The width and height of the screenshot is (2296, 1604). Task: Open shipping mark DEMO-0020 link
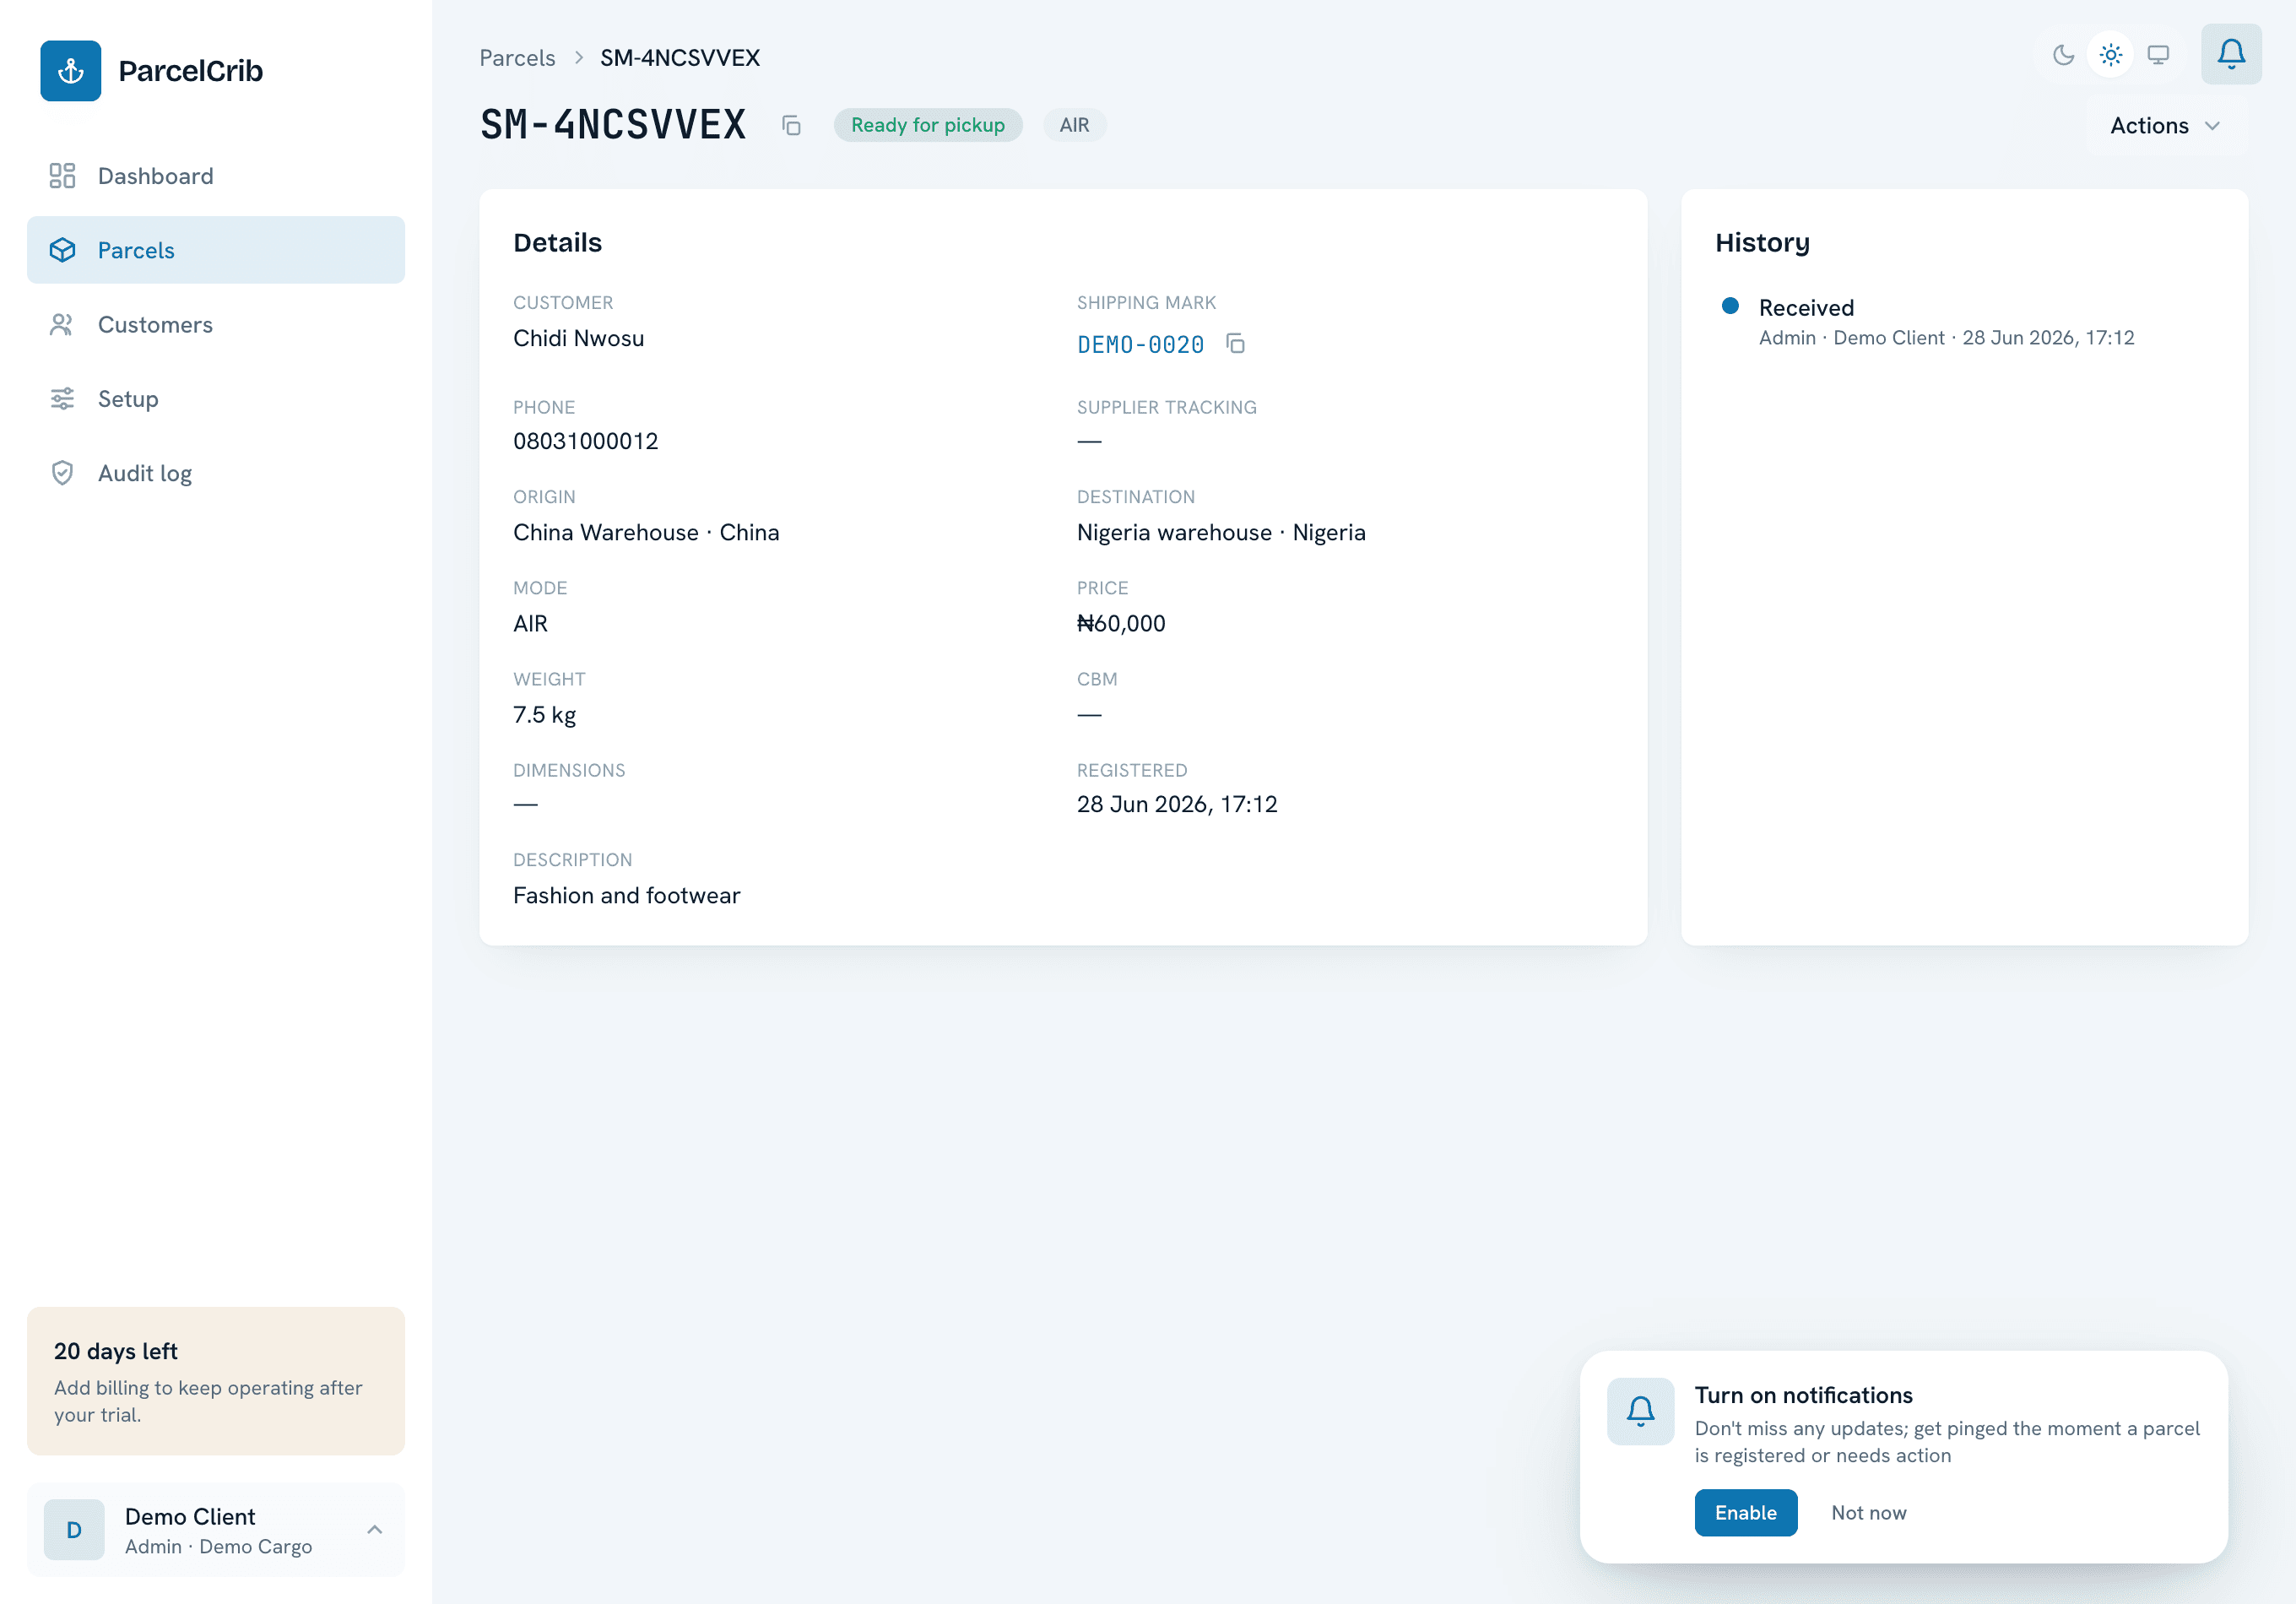[1140, 345]
